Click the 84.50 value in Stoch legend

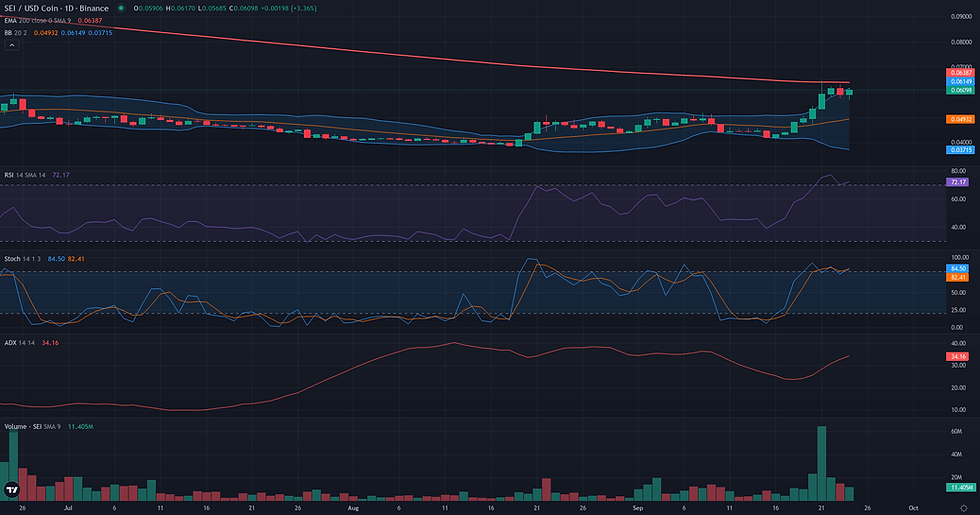pyautogui.click(x=56, y=259)
